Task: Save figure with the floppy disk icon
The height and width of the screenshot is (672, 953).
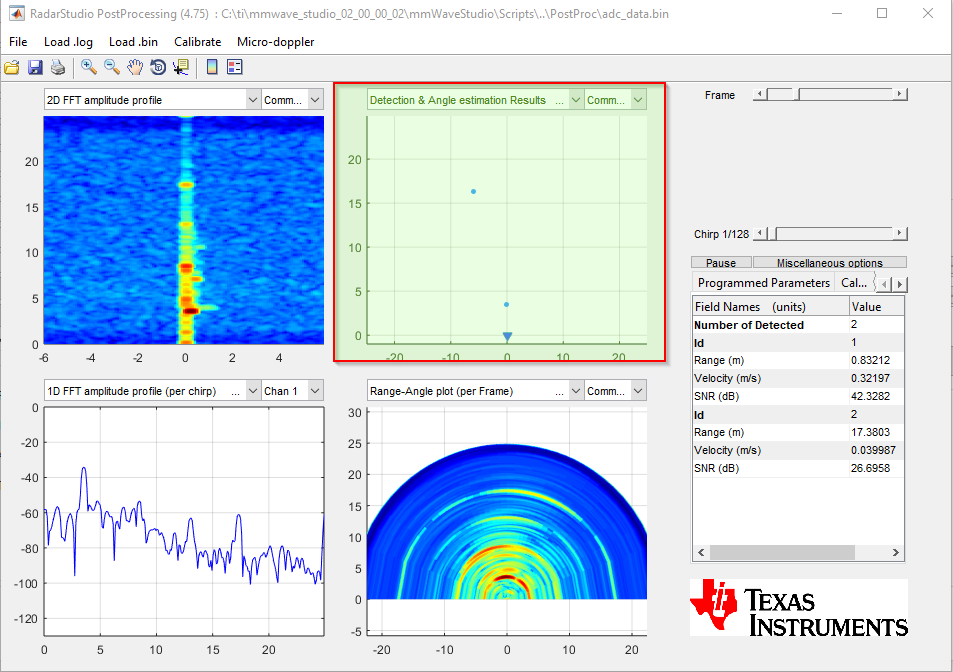Action: coord(35,67)
